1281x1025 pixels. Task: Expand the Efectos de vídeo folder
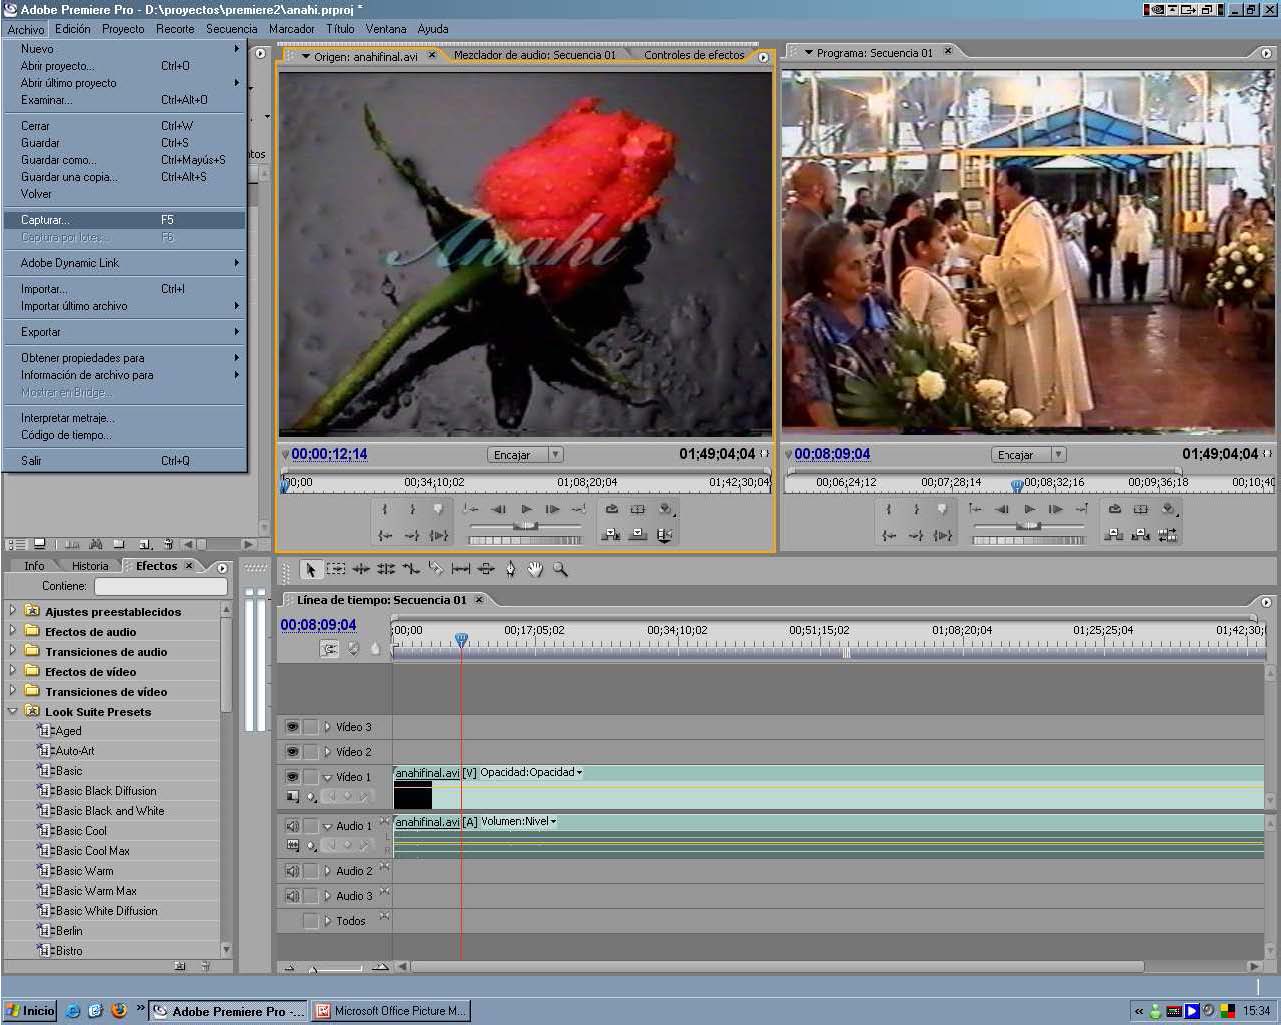(12, 671)
